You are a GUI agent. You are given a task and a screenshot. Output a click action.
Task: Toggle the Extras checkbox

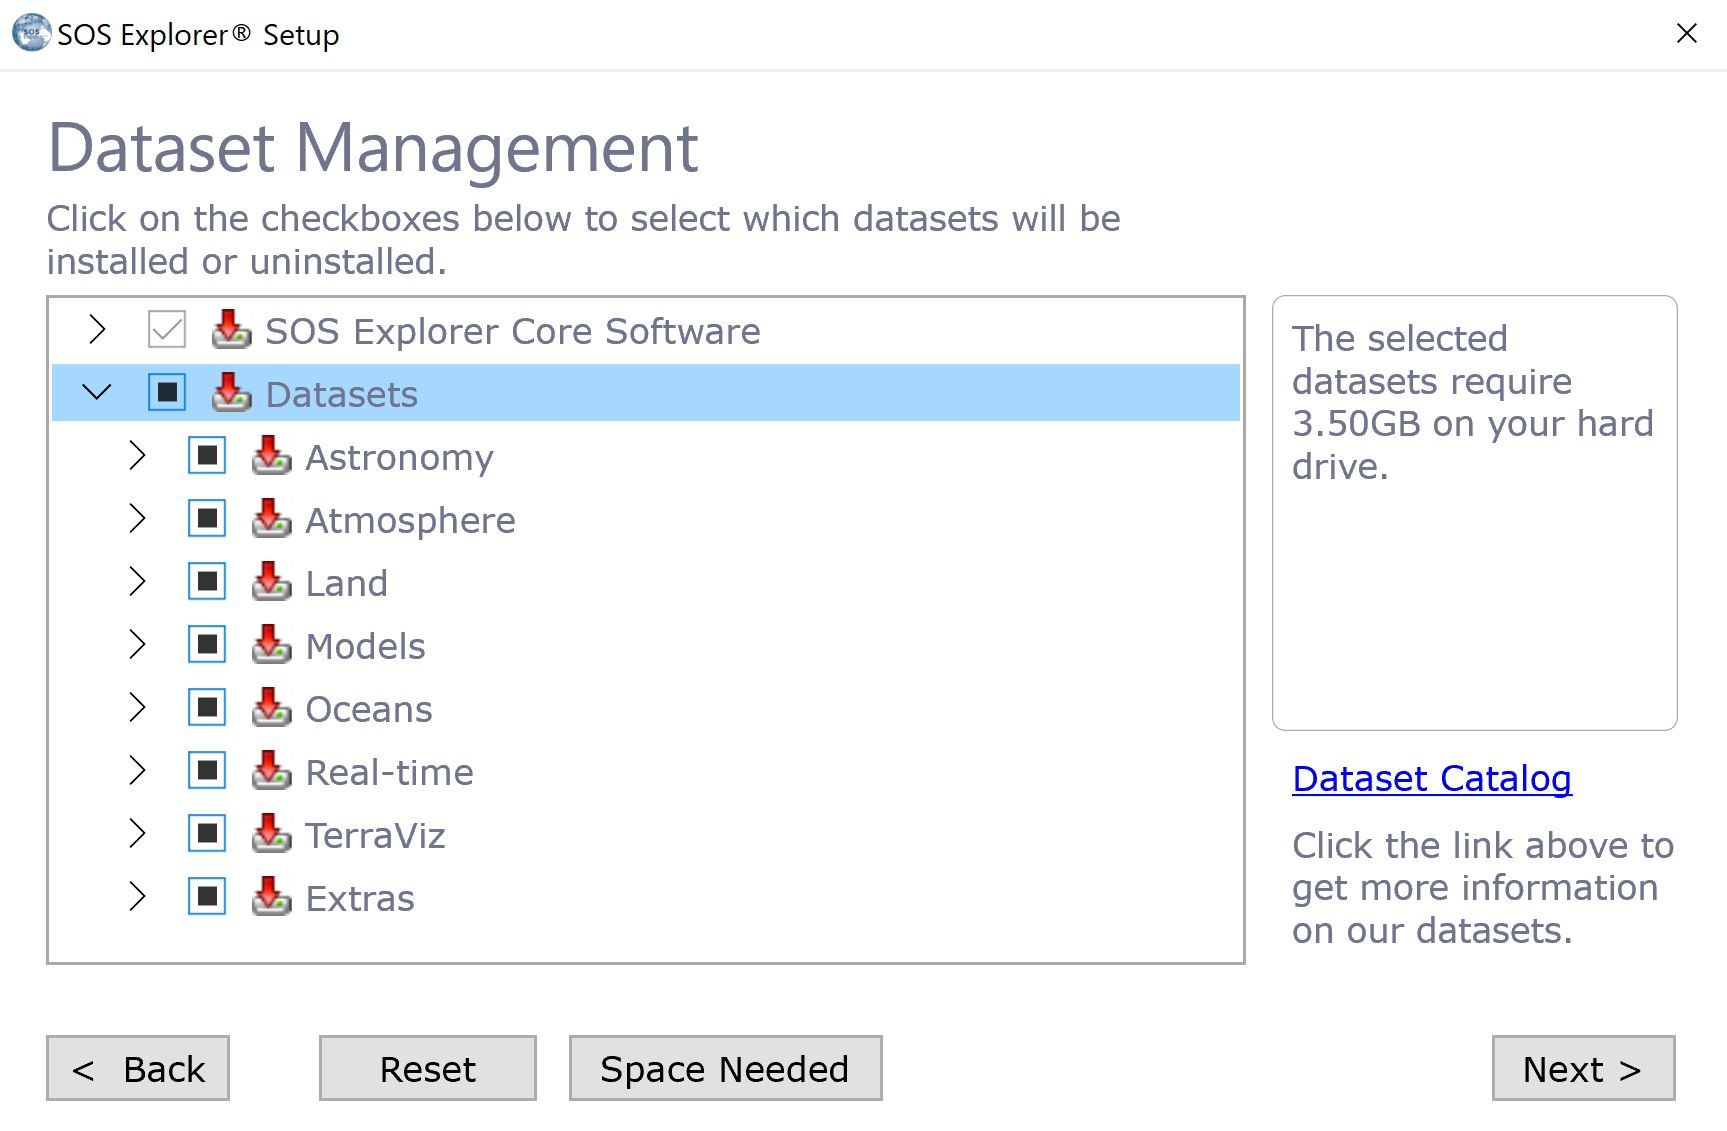[x=207, y=896]
